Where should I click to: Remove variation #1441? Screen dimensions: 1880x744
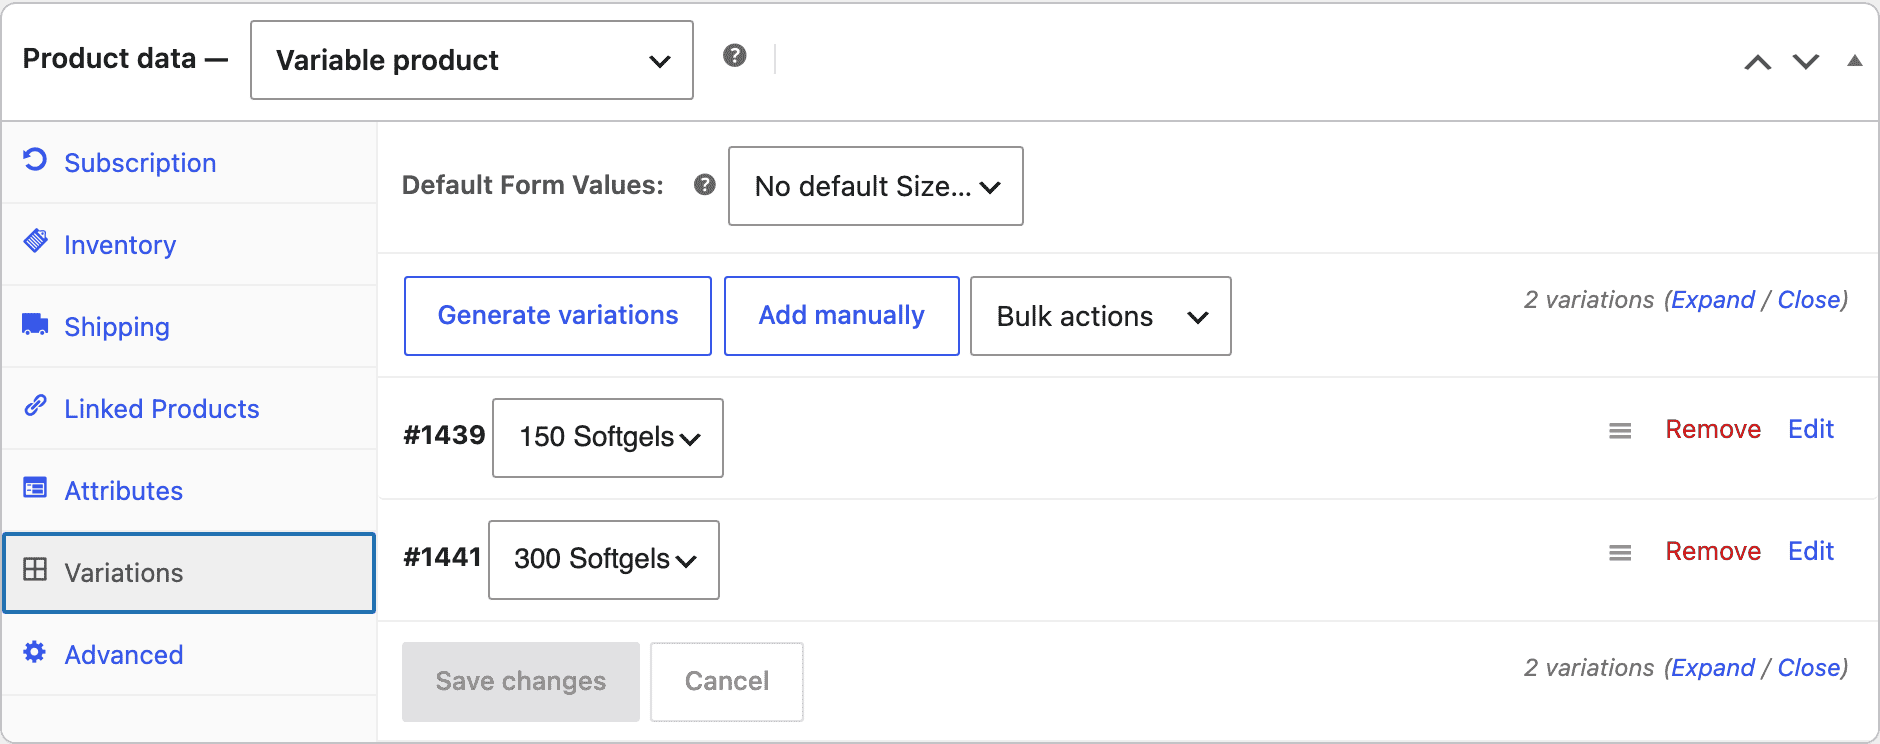1713,551
